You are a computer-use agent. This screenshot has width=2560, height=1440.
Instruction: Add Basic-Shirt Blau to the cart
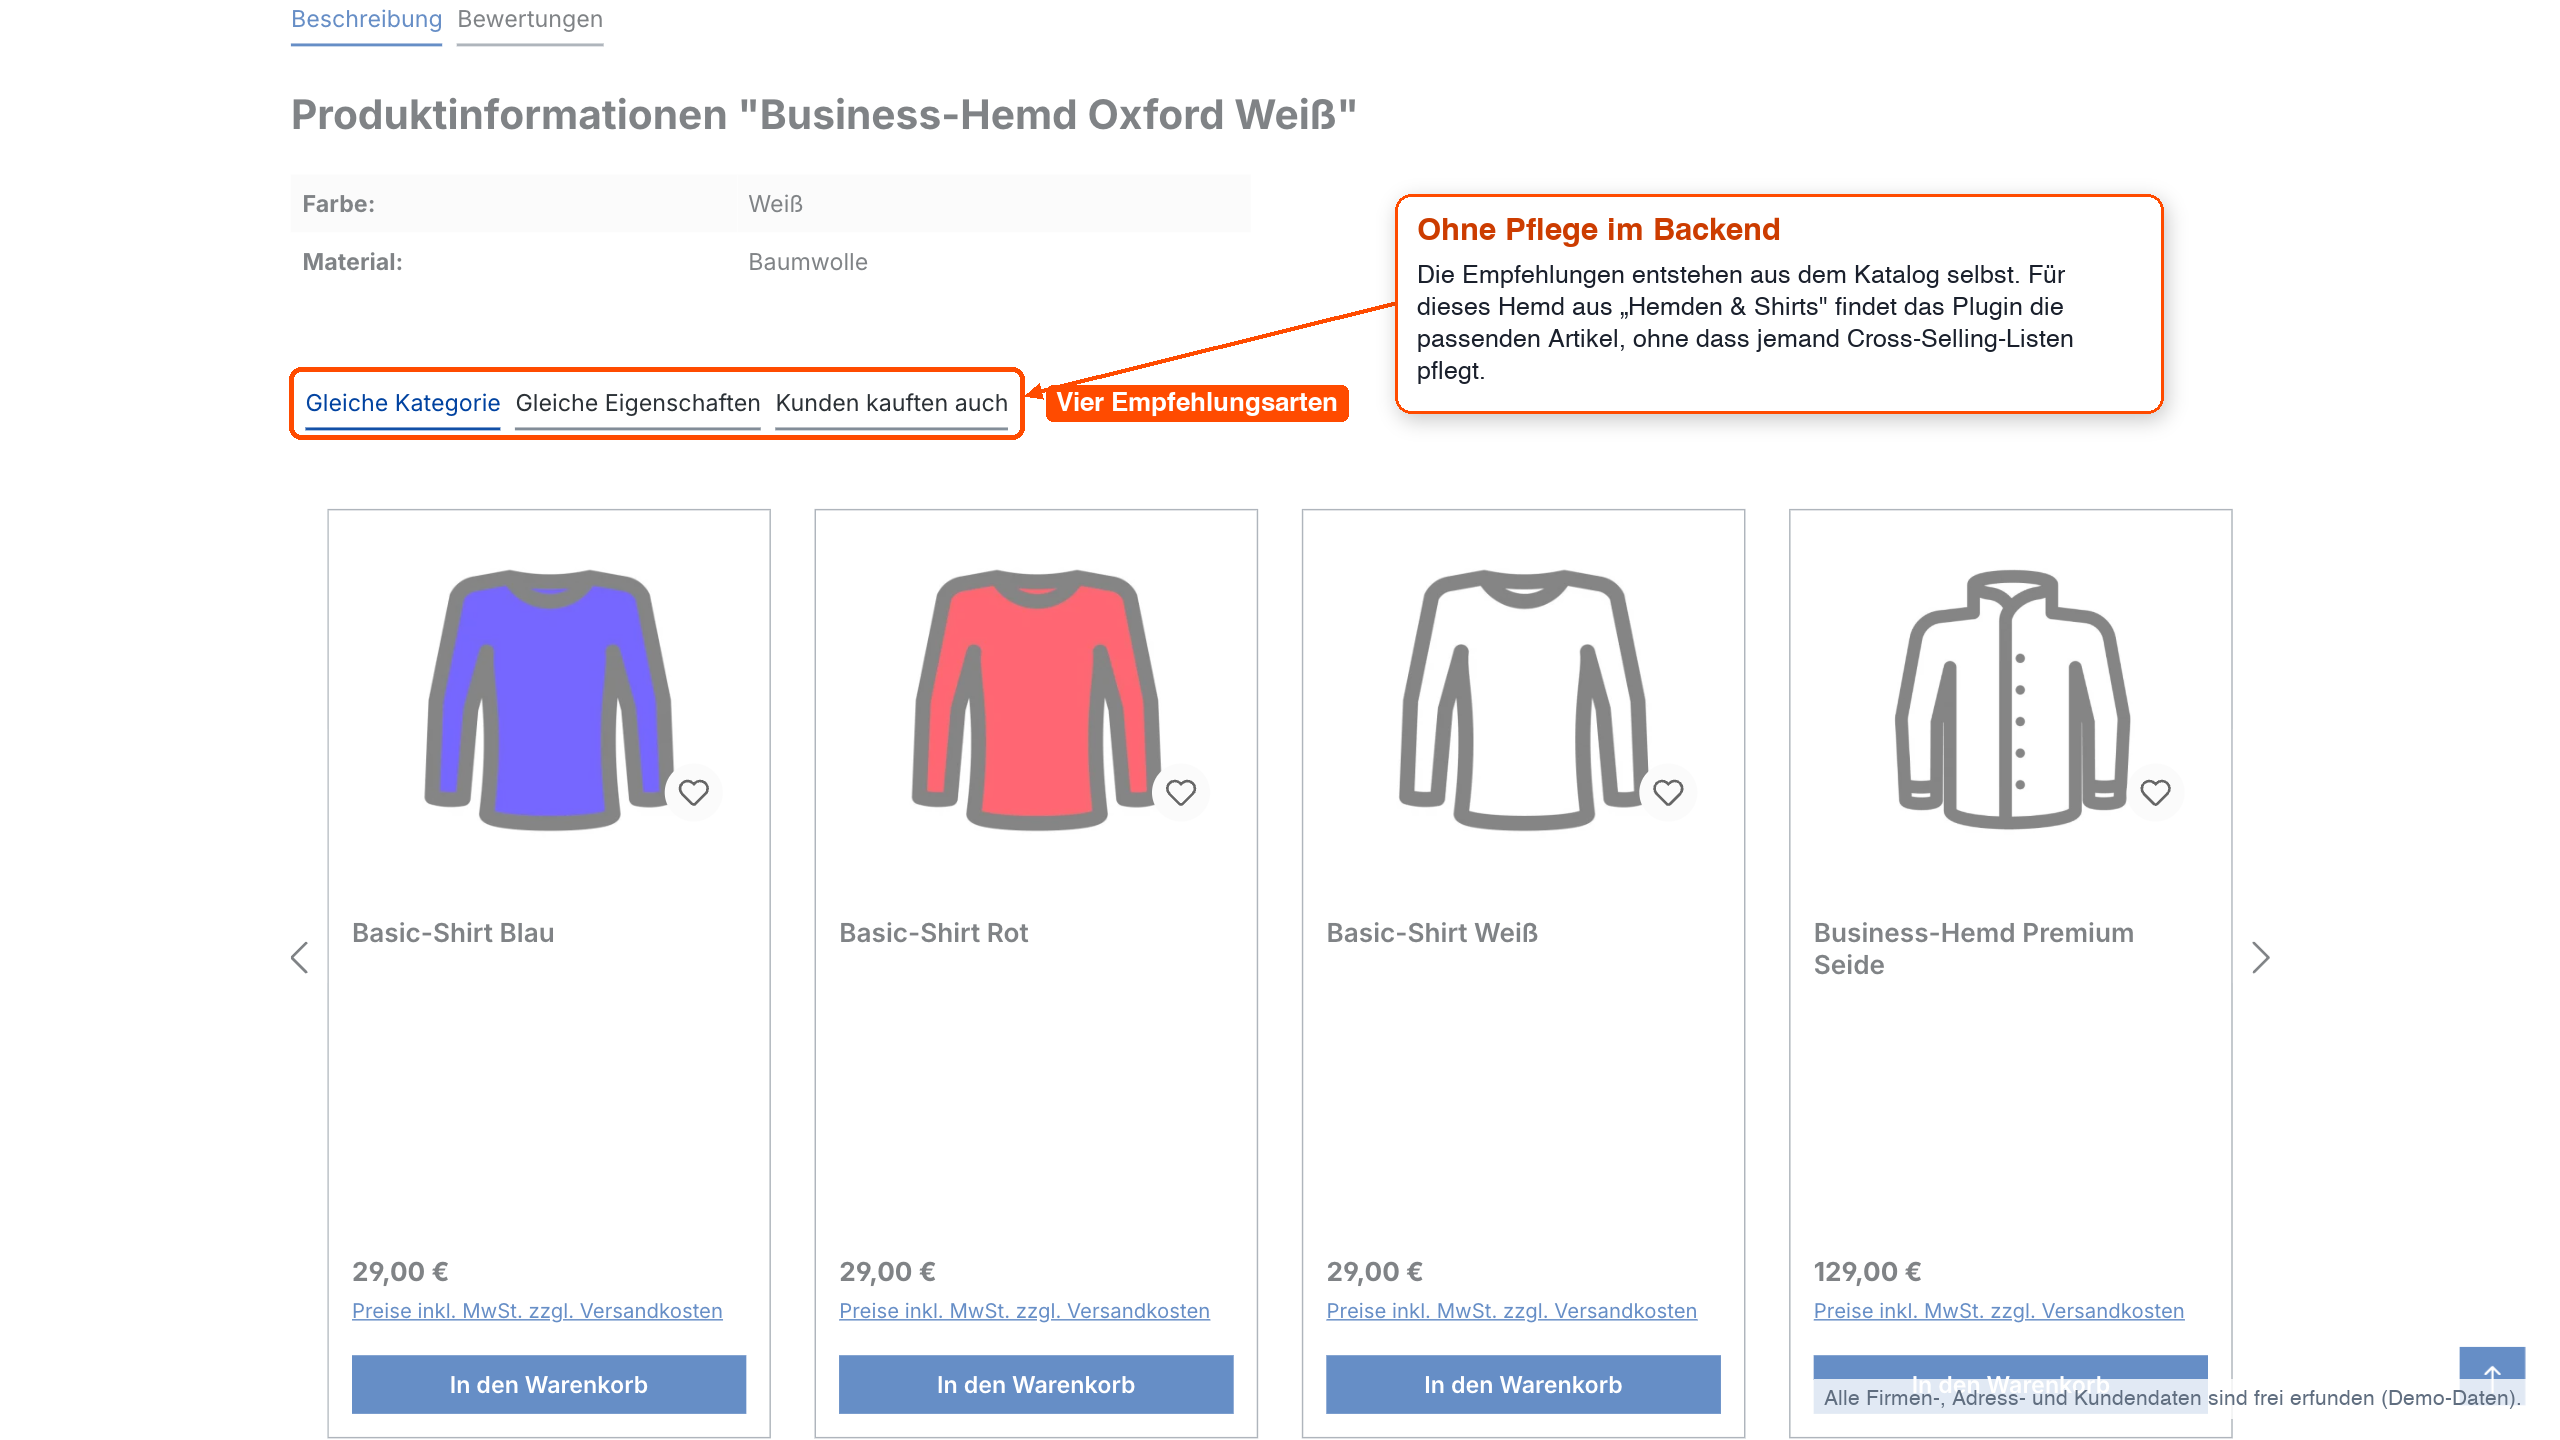tap(548, 1384)
